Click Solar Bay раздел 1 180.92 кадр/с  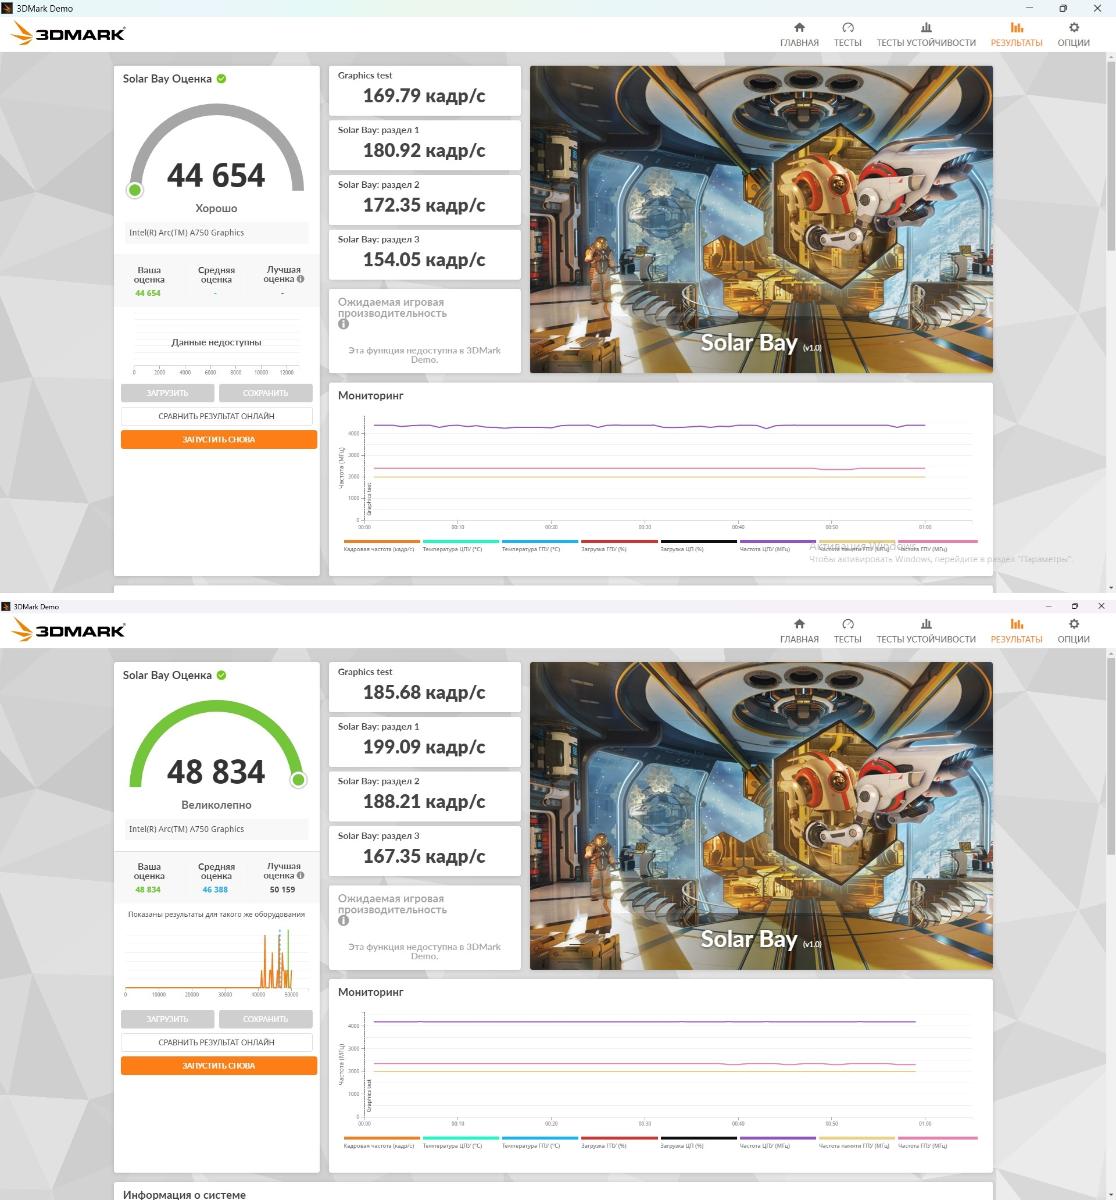tap(425, 145)
